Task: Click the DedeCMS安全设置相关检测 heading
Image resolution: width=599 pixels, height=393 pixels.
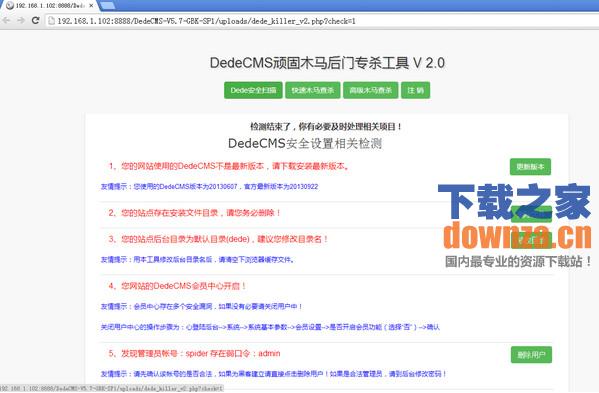Action: coord(305,144)
